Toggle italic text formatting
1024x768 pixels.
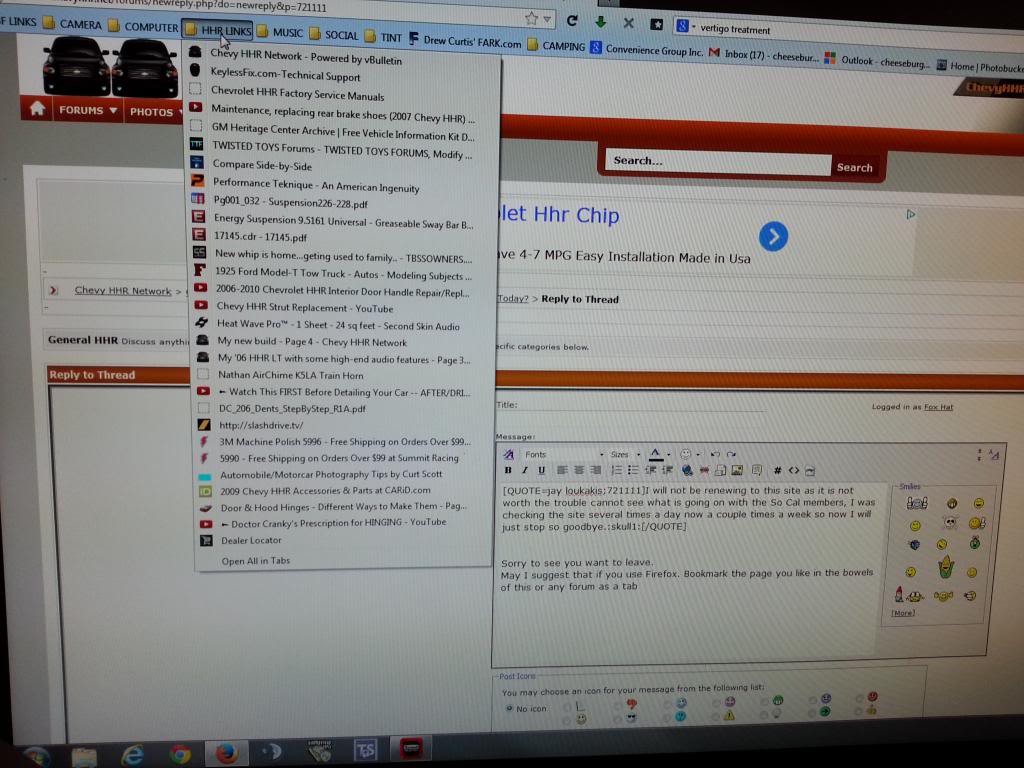(524, 470)
